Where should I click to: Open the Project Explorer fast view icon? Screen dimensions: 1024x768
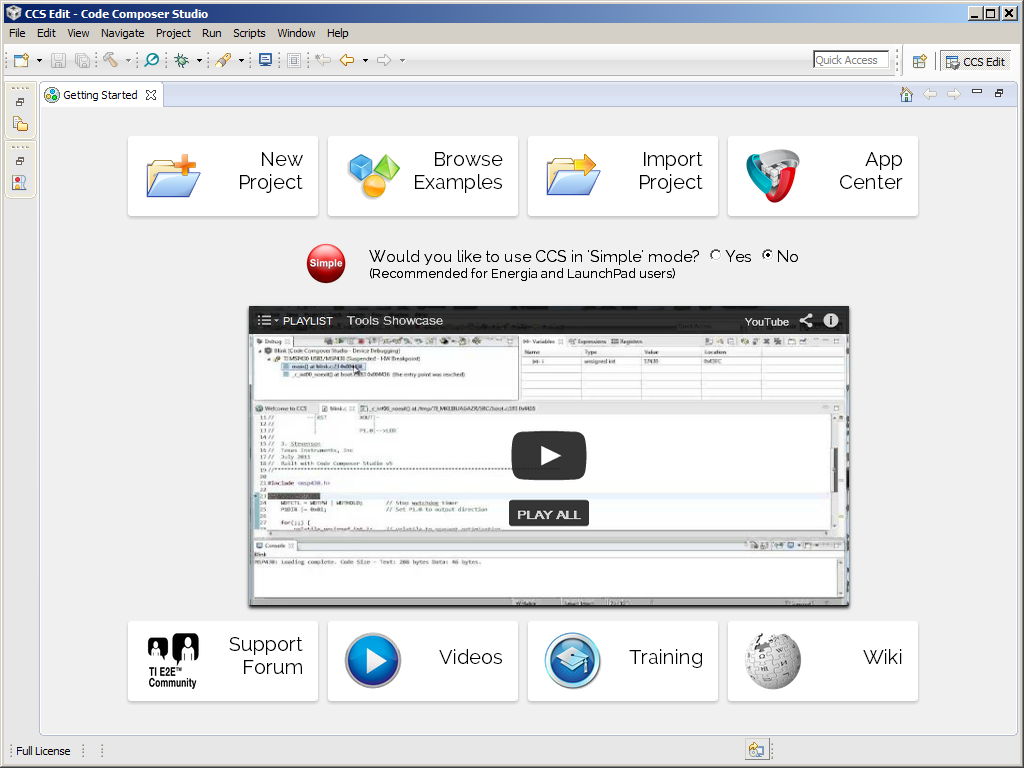pyautogui.click(x=20, y=123)
